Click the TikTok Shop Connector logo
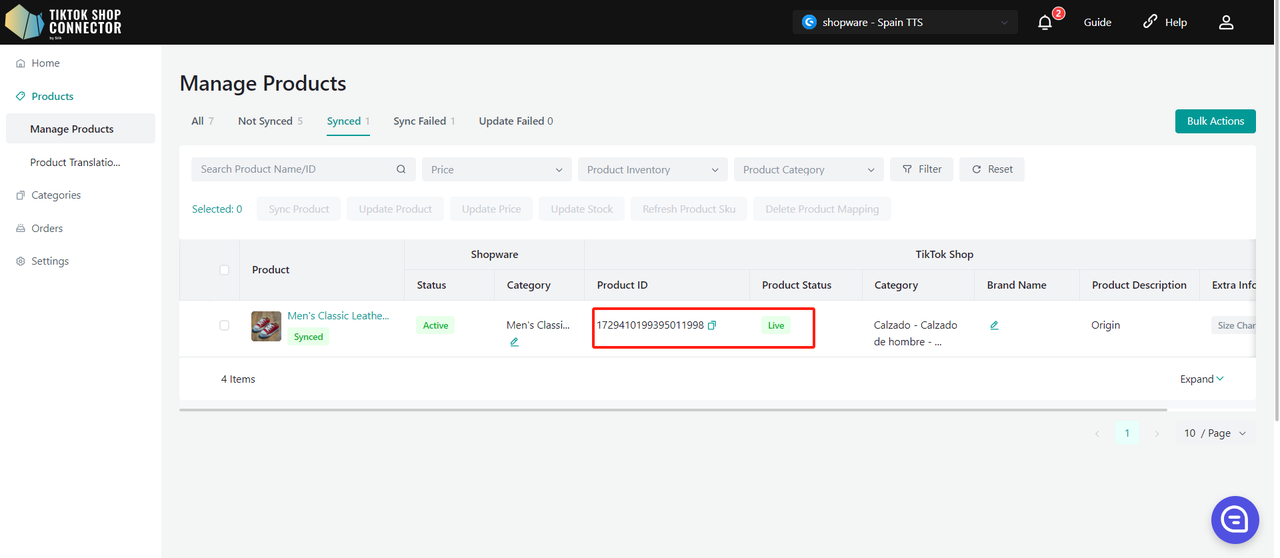This screenshot has width=1280, height=558. click(x=64, y=22)
